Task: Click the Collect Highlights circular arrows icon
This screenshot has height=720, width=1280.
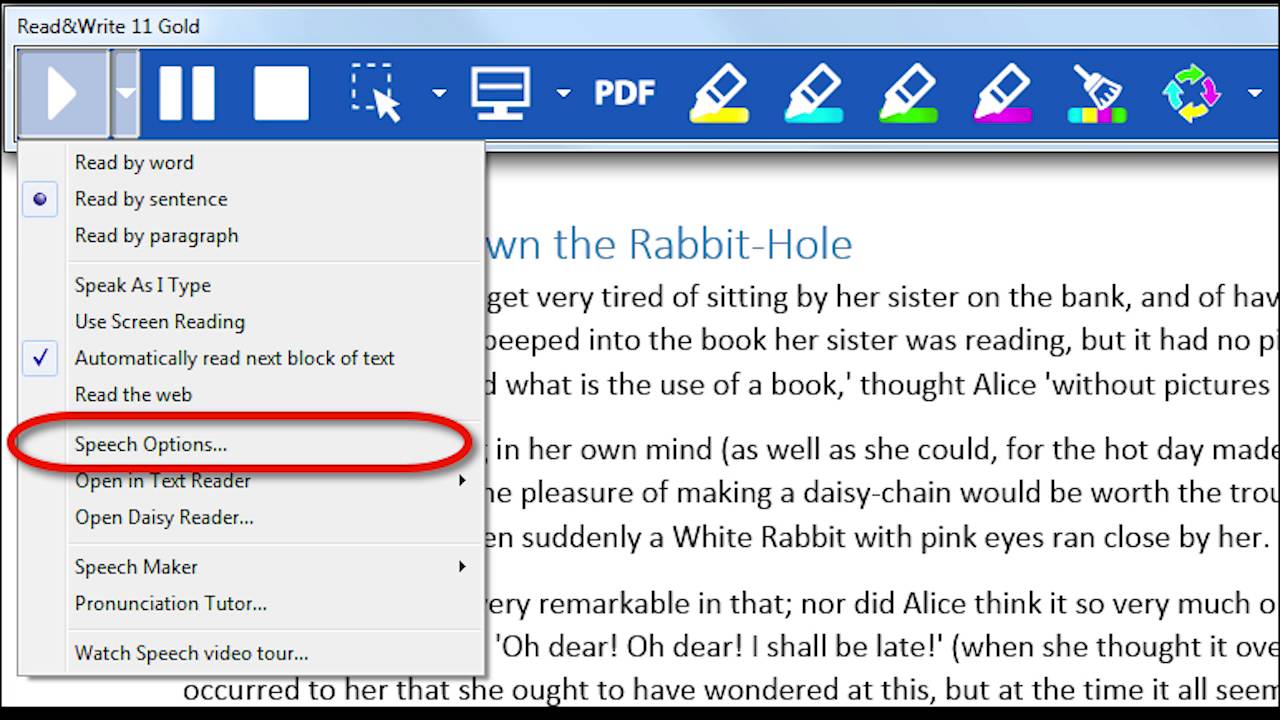Action: [x=1191, y=93]
